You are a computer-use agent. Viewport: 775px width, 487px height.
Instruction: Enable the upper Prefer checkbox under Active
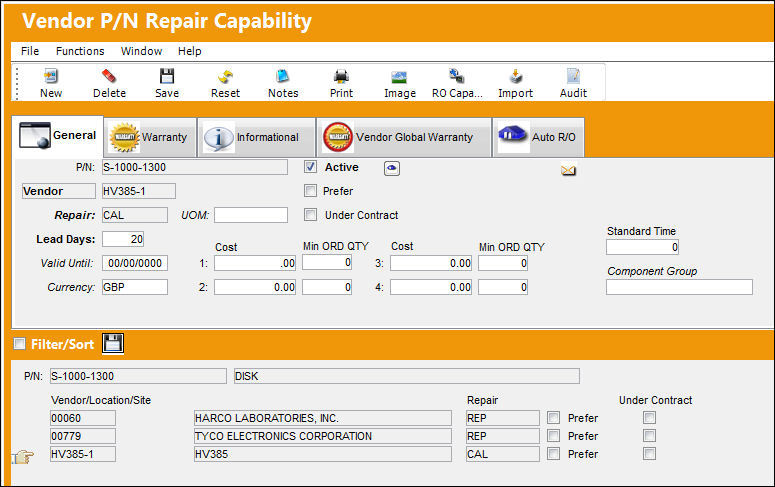pyautogui.click(x=310, y=191)
